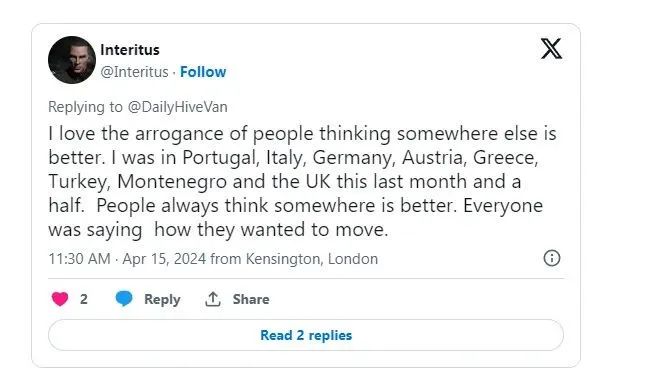This screenshot has width=651, height=377.
Task: Click the Share text label
Action: pyautogui.click(x=251, y=299)
